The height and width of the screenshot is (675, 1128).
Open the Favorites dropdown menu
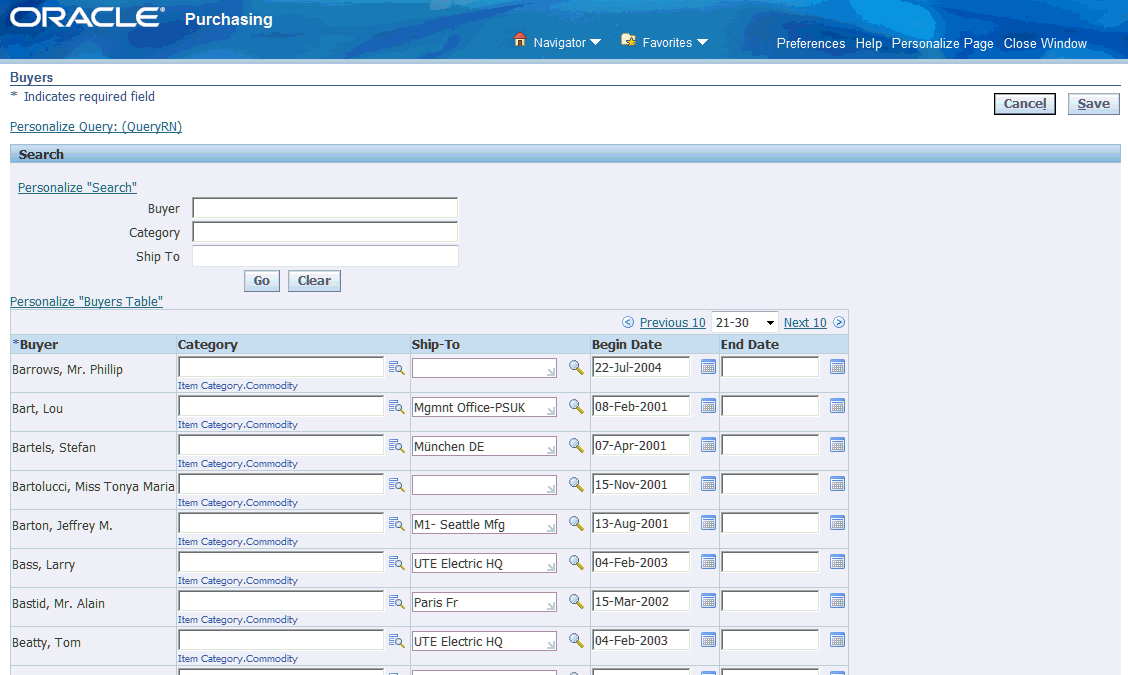pos(674,42)
